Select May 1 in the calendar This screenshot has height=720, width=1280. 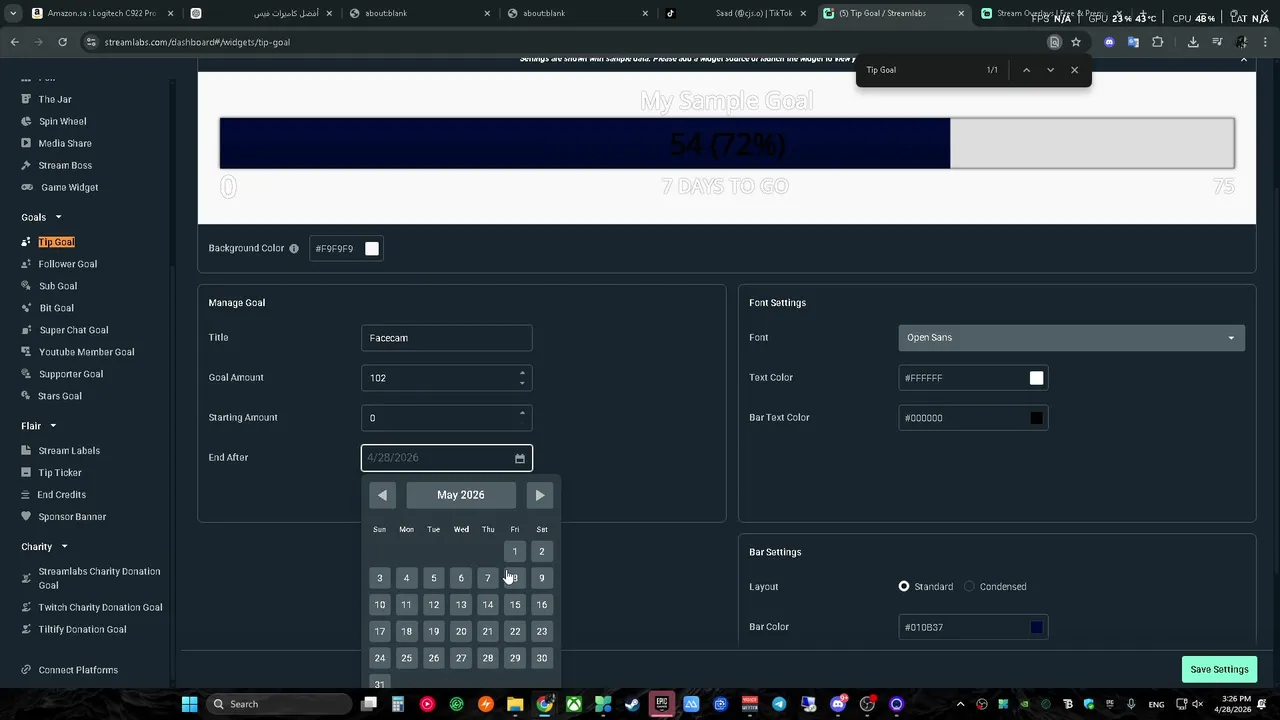tap(515, 552)
